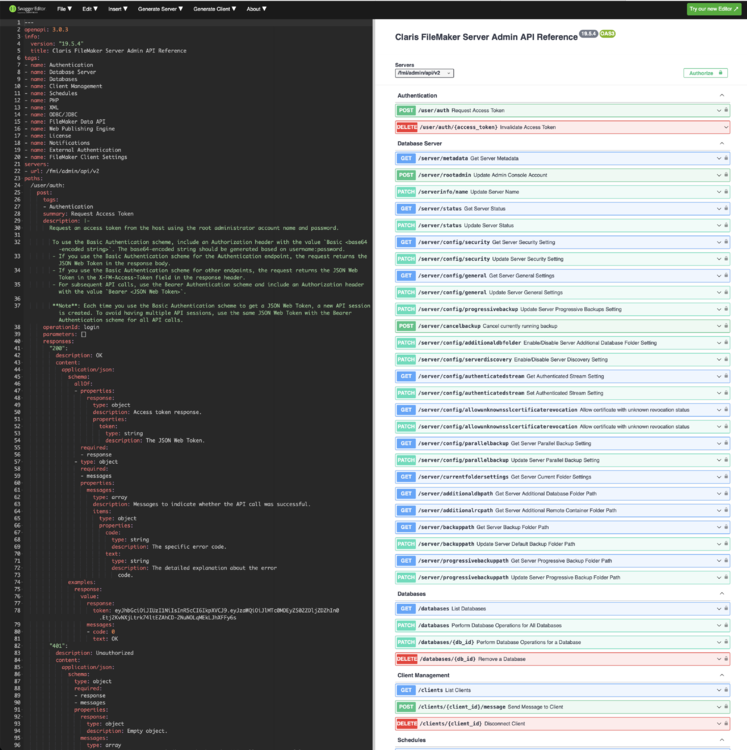The height and width of the screenshot is (750, 747).
Task: Open the File menu
Action: click(x=64, y=9)
